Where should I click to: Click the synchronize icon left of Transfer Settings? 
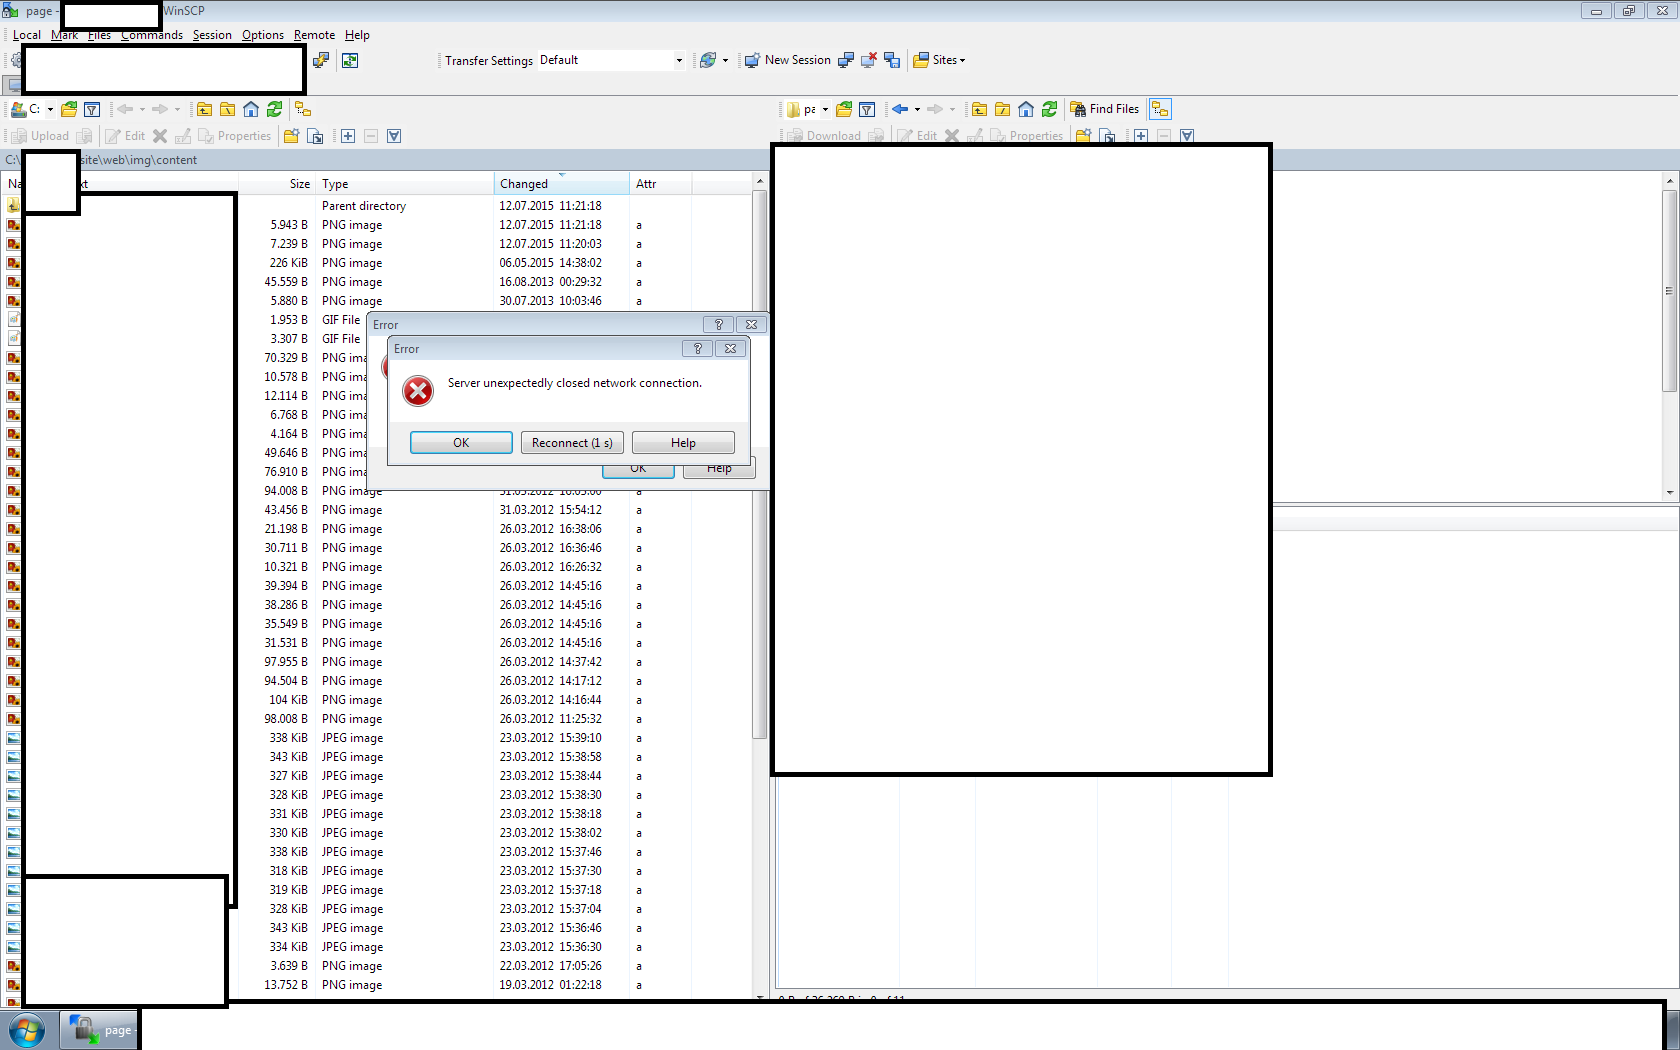(350, 60)
